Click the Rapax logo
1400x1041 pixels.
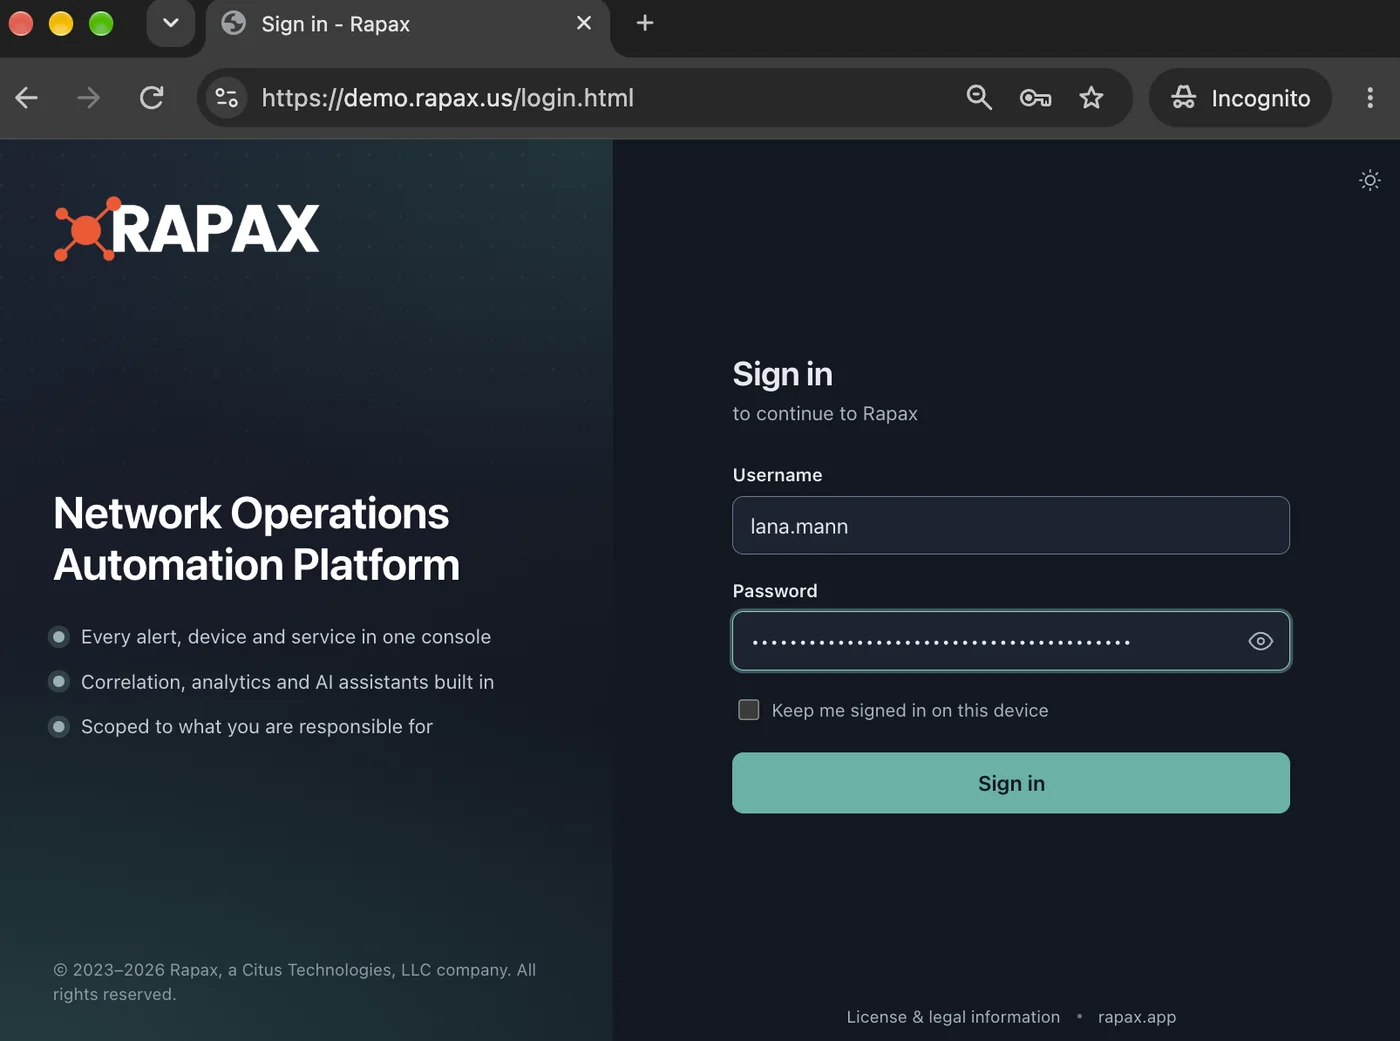186,229
